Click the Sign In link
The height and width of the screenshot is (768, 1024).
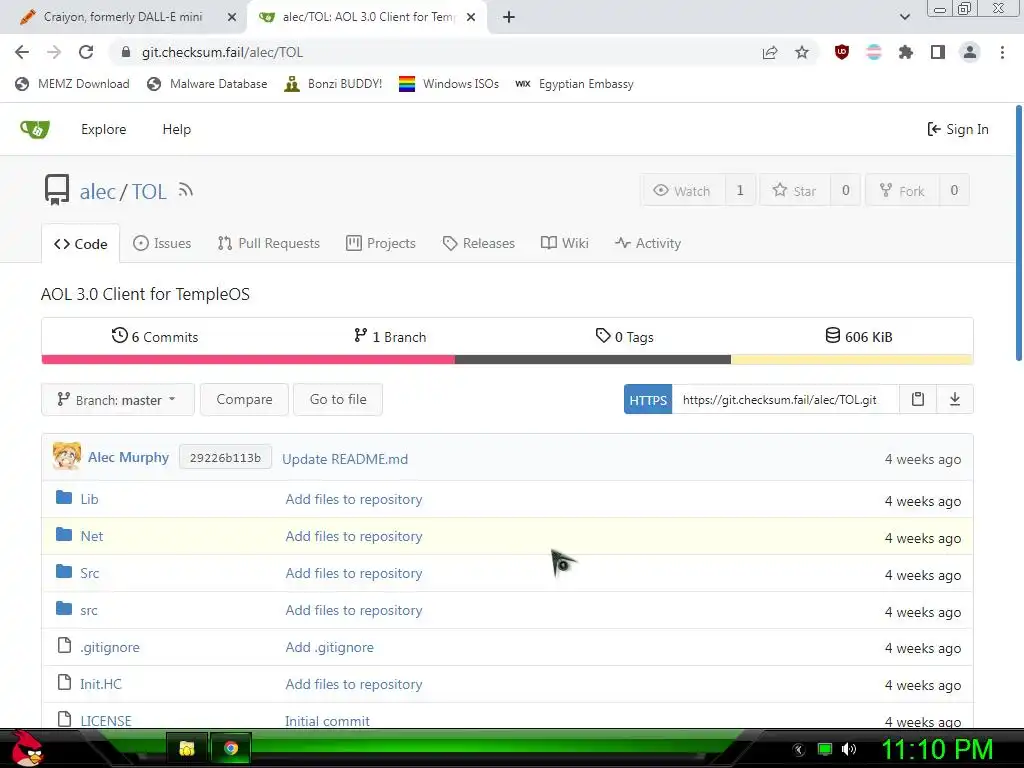pyautogui.click(x=958, y=129)
